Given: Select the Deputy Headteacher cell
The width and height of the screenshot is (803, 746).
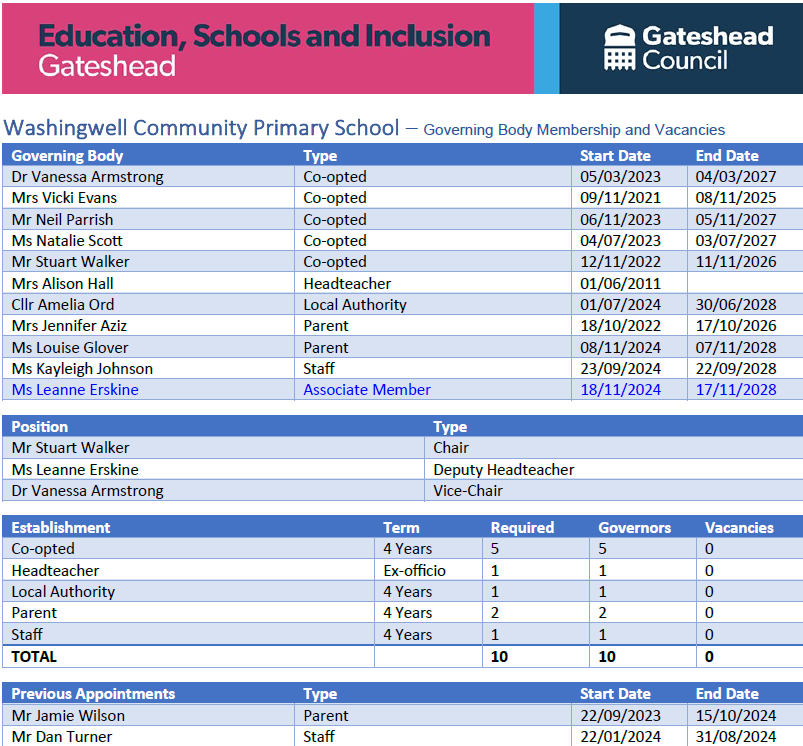Looking at the screenshot, I should (504, 470).
